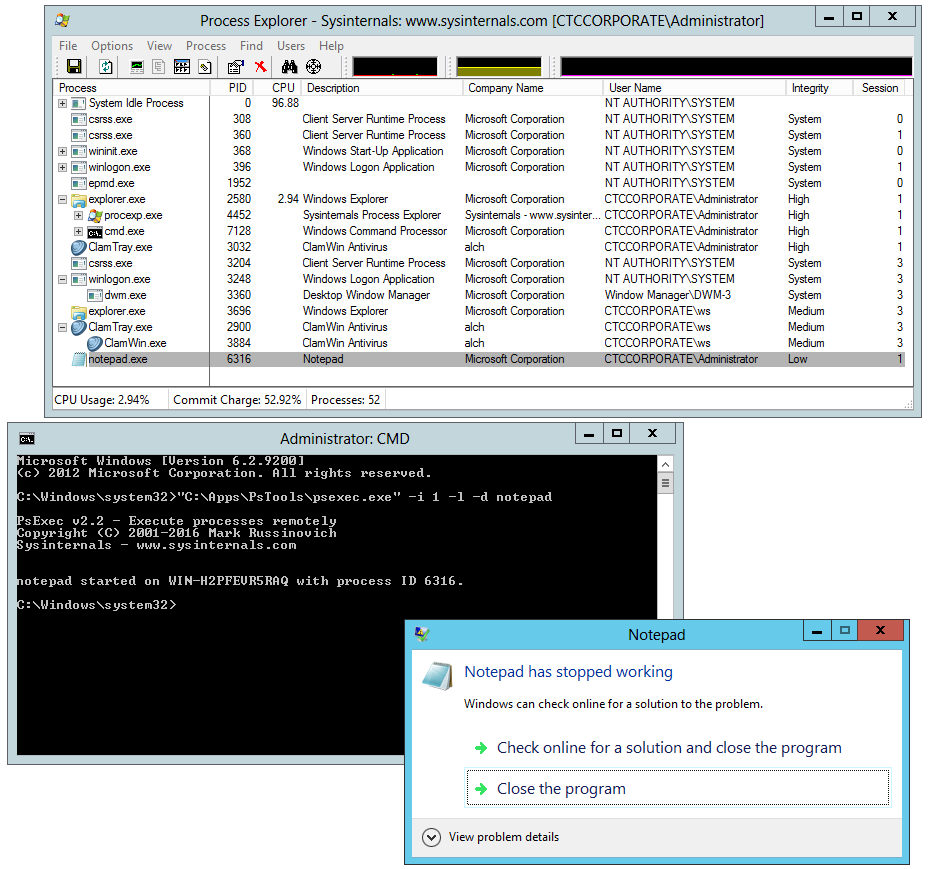Toggle the Show Lower Pane toolbar icon
The width and height of the screenshot is (929, 869).
[x=182, y=66]
